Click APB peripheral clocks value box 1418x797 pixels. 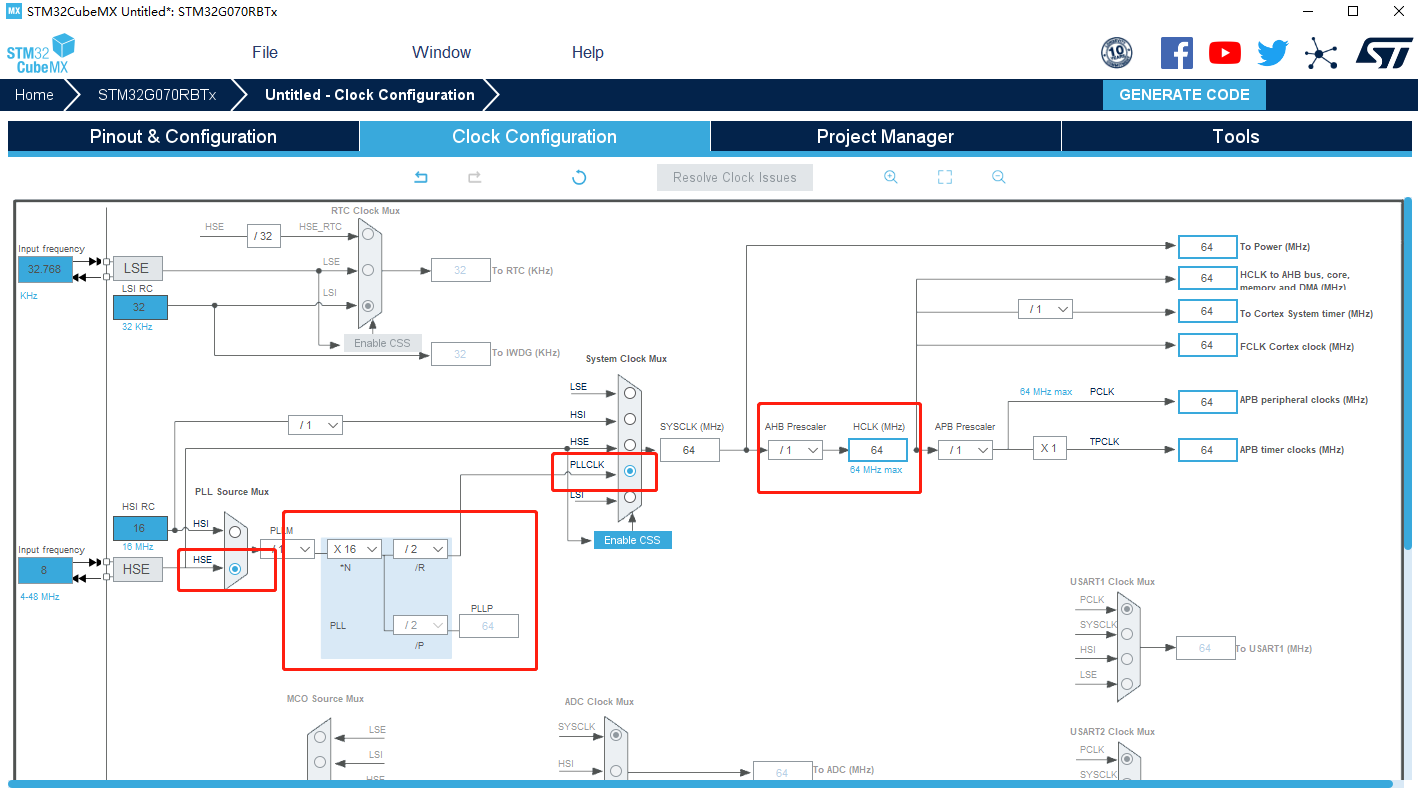tap(1207, 401)
